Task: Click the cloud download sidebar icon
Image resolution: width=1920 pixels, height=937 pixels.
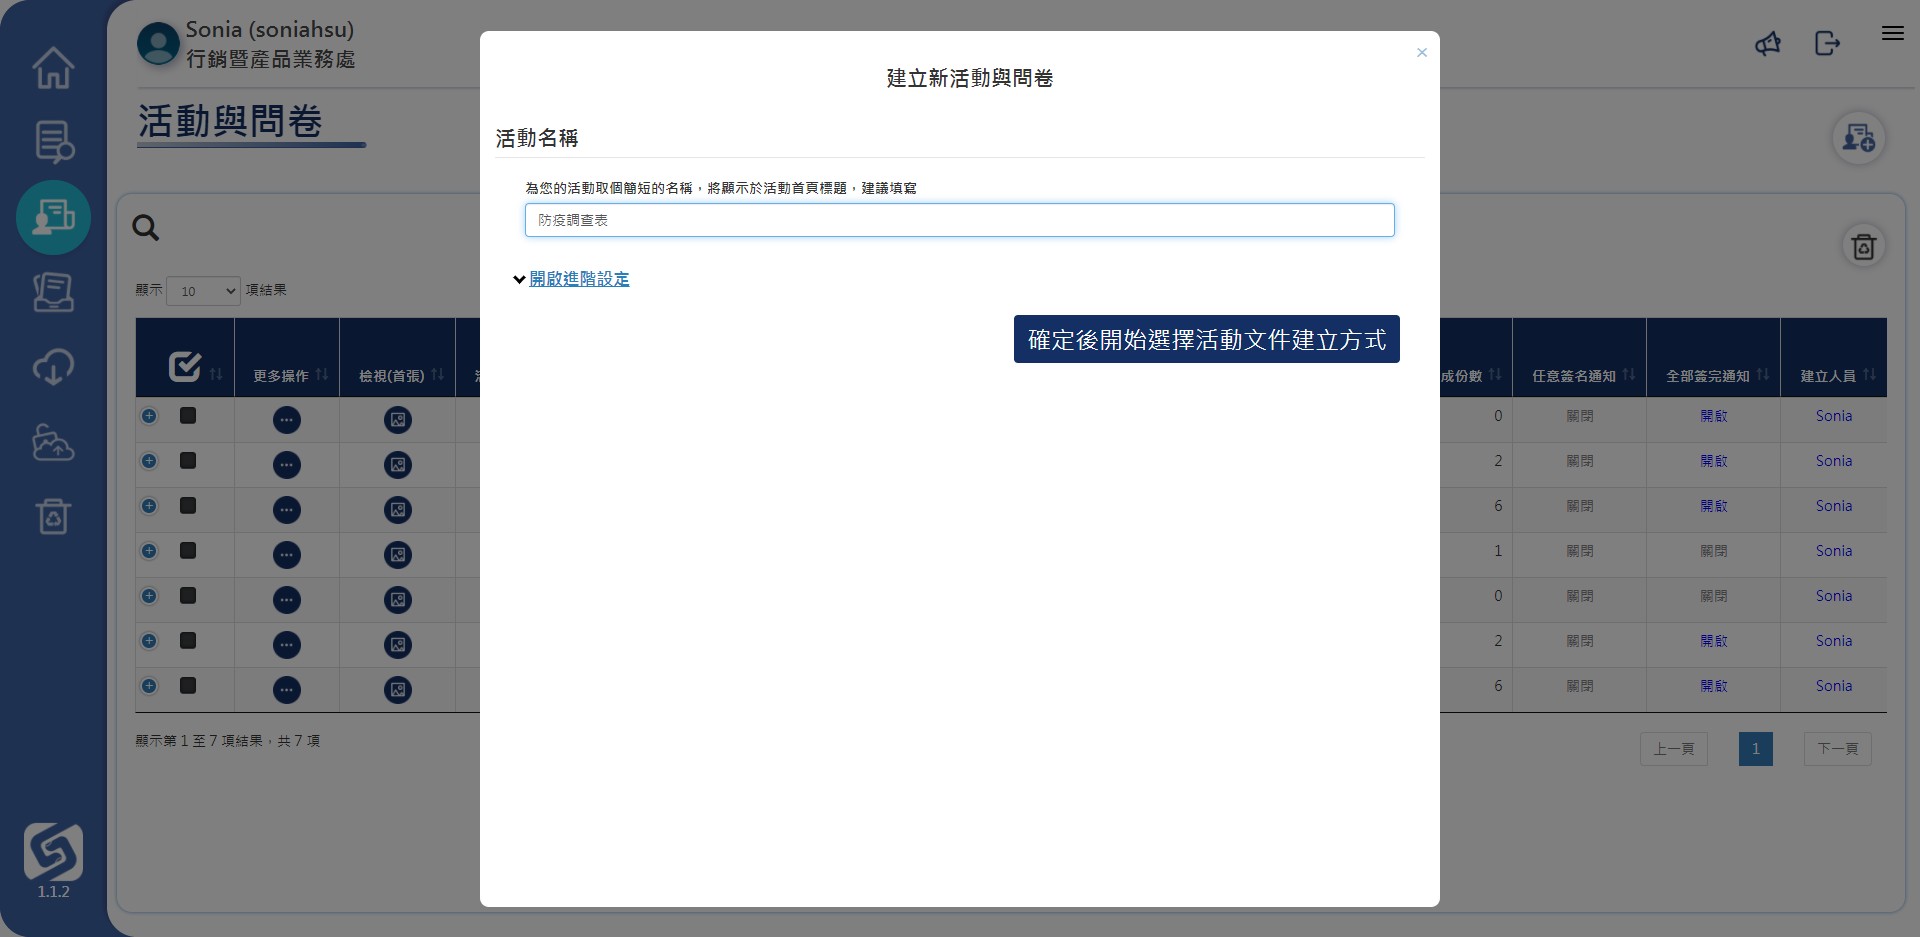Action: pos(53,367)
